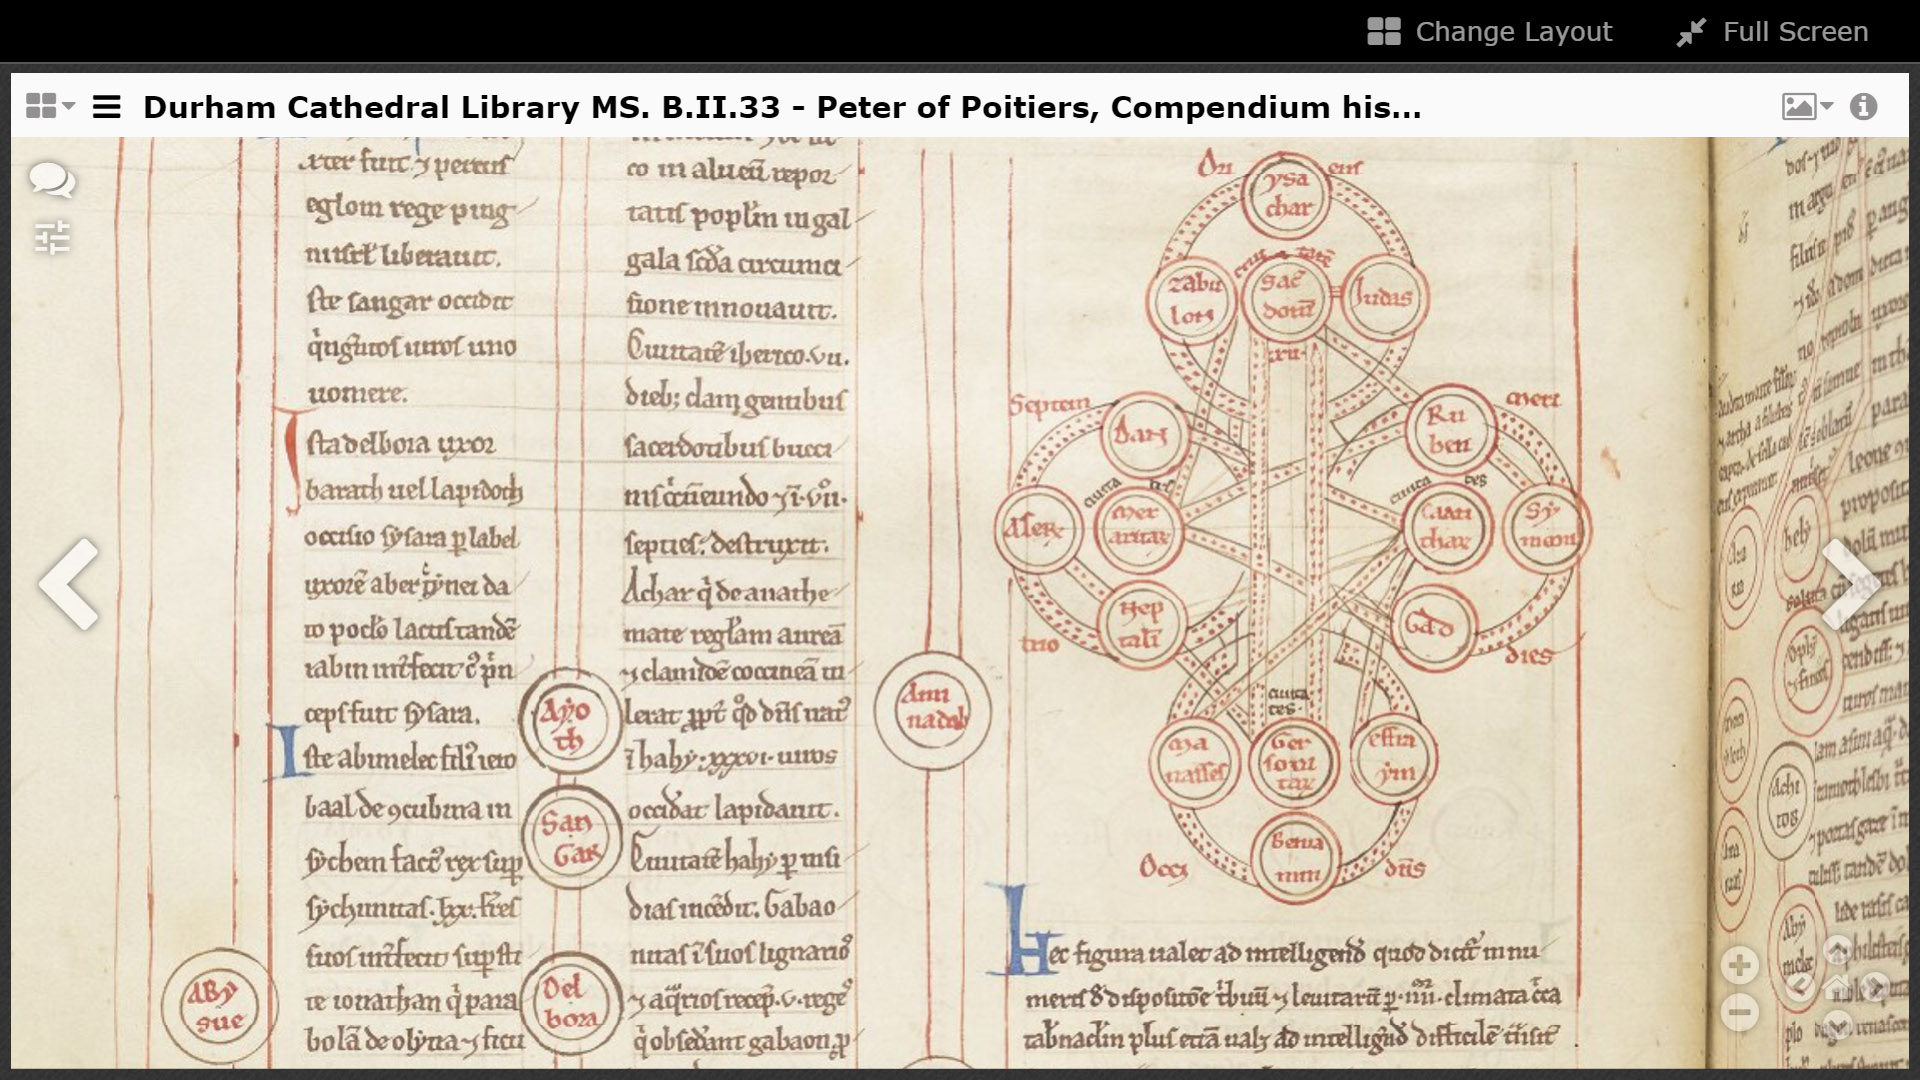Pan the image down with down arrow
Image resolution: width=1920 pixels, height=1080 pixels.
(x=1837, y=1025)
